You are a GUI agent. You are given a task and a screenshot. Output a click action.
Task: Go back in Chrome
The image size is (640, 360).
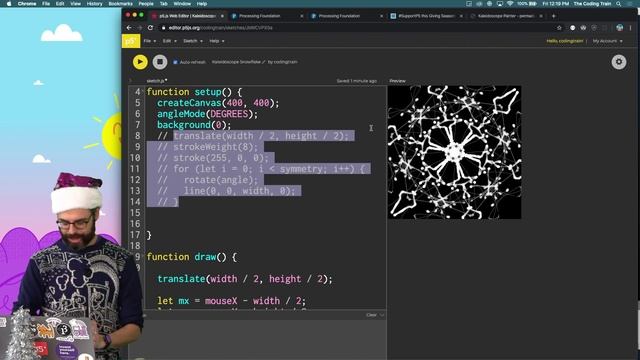[129, 28]
